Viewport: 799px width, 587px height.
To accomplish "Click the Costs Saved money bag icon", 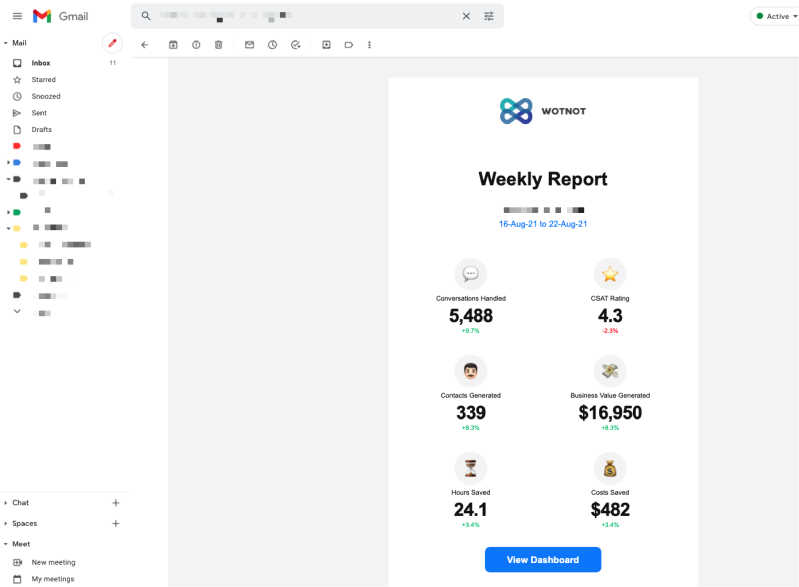I will 610,467.
